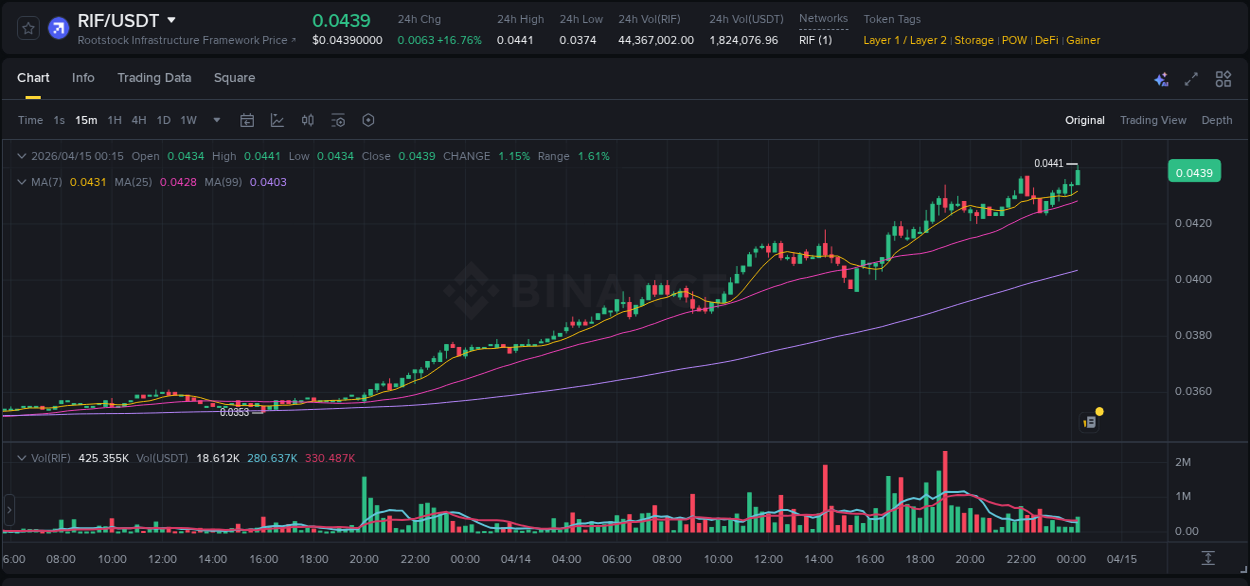Screen dimensions: 1250x586
Task: Reset chart scale icon at bottom right
Action: click(x=1208, y=557)
